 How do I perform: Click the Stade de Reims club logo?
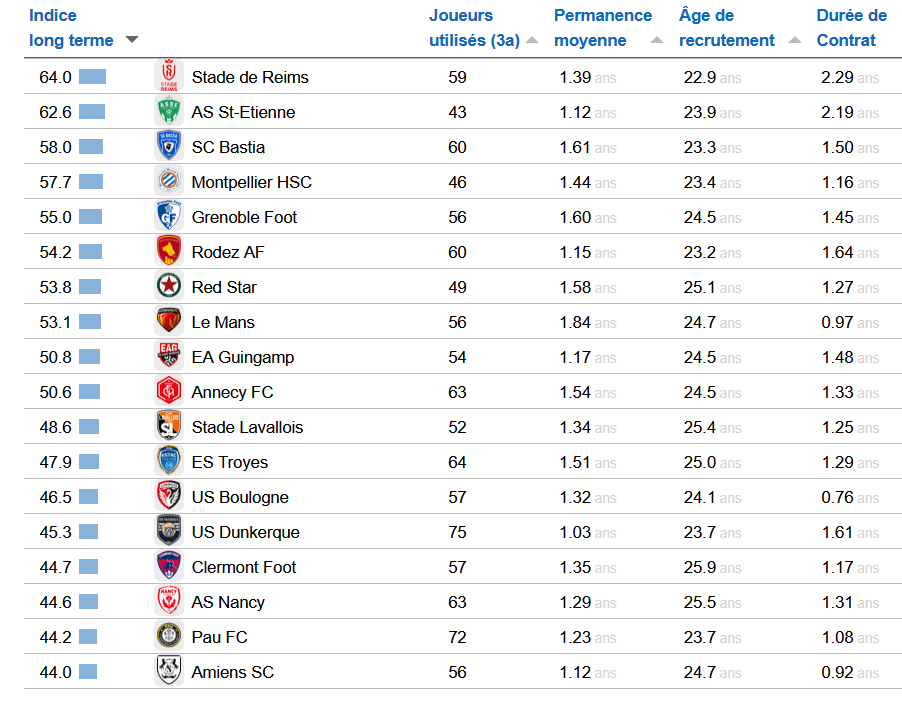coord(169,77)
